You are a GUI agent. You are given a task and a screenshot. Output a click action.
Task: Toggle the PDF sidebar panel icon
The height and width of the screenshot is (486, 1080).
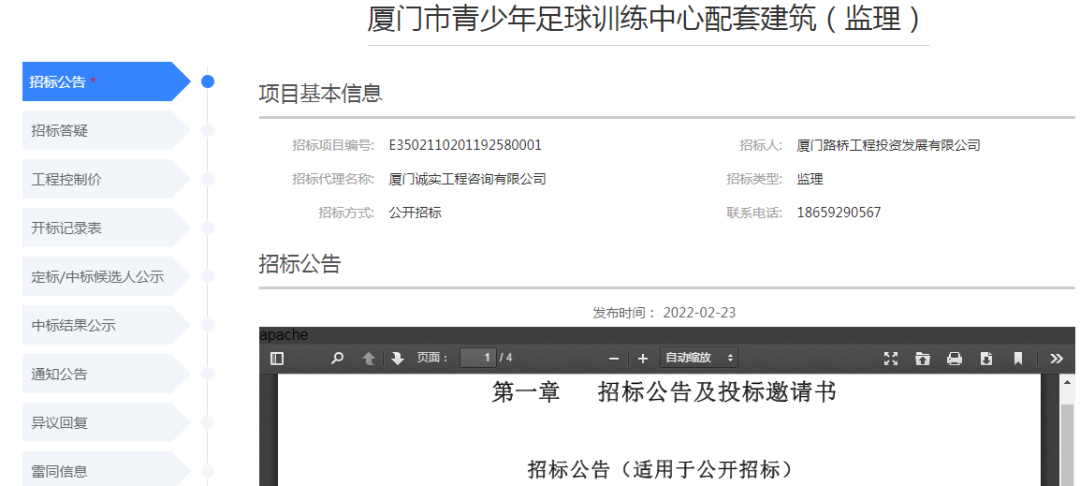click(277, 358)
